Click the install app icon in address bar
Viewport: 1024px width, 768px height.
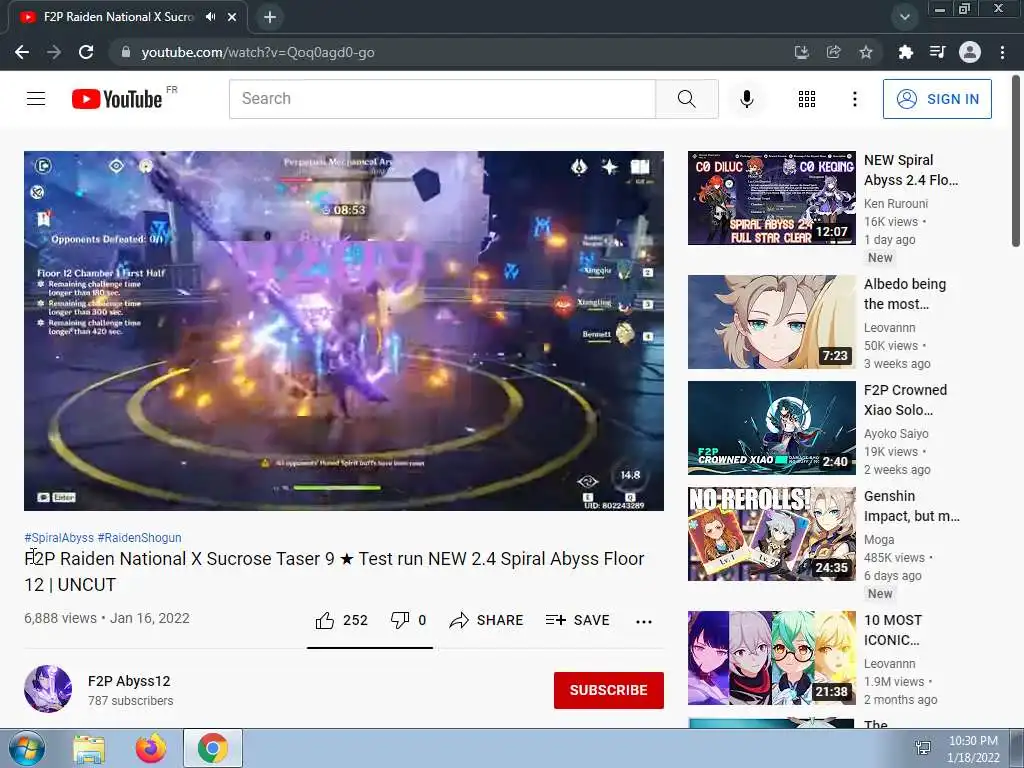801,52
